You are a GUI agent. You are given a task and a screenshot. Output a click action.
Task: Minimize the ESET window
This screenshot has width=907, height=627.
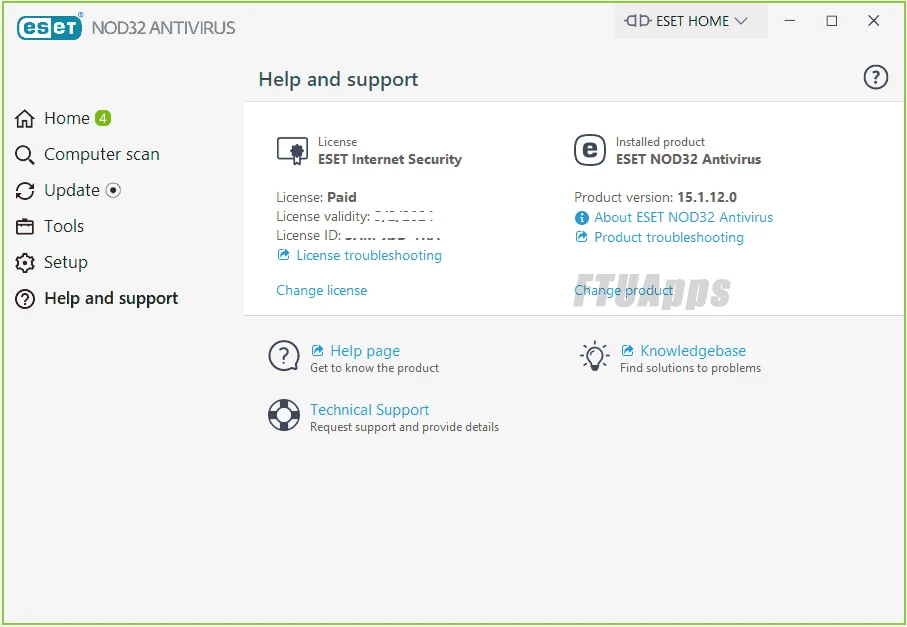point(790,21)
